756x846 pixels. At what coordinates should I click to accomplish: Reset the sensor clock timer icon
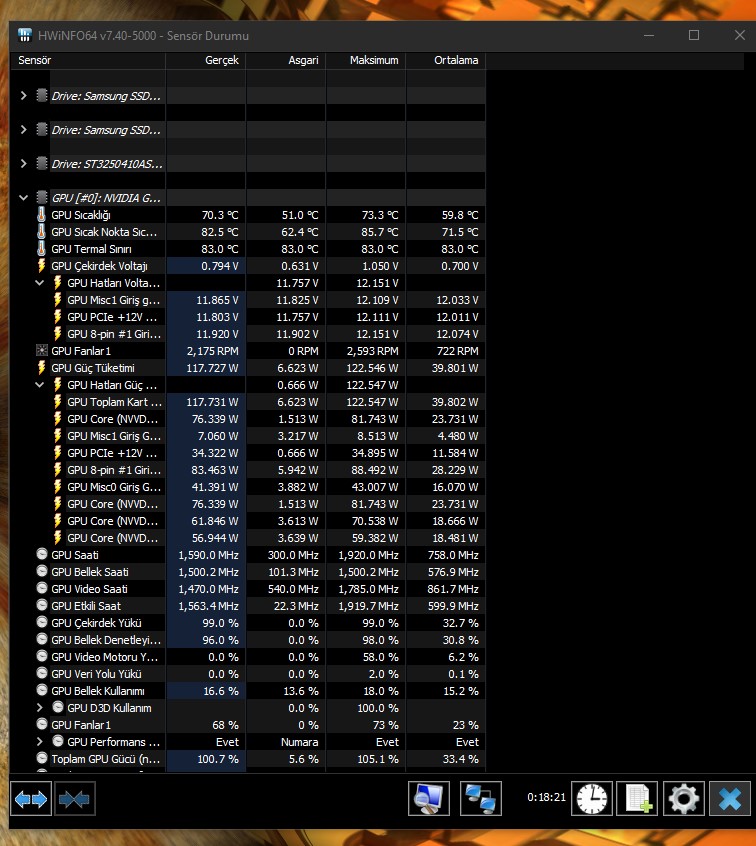point(592,799)
